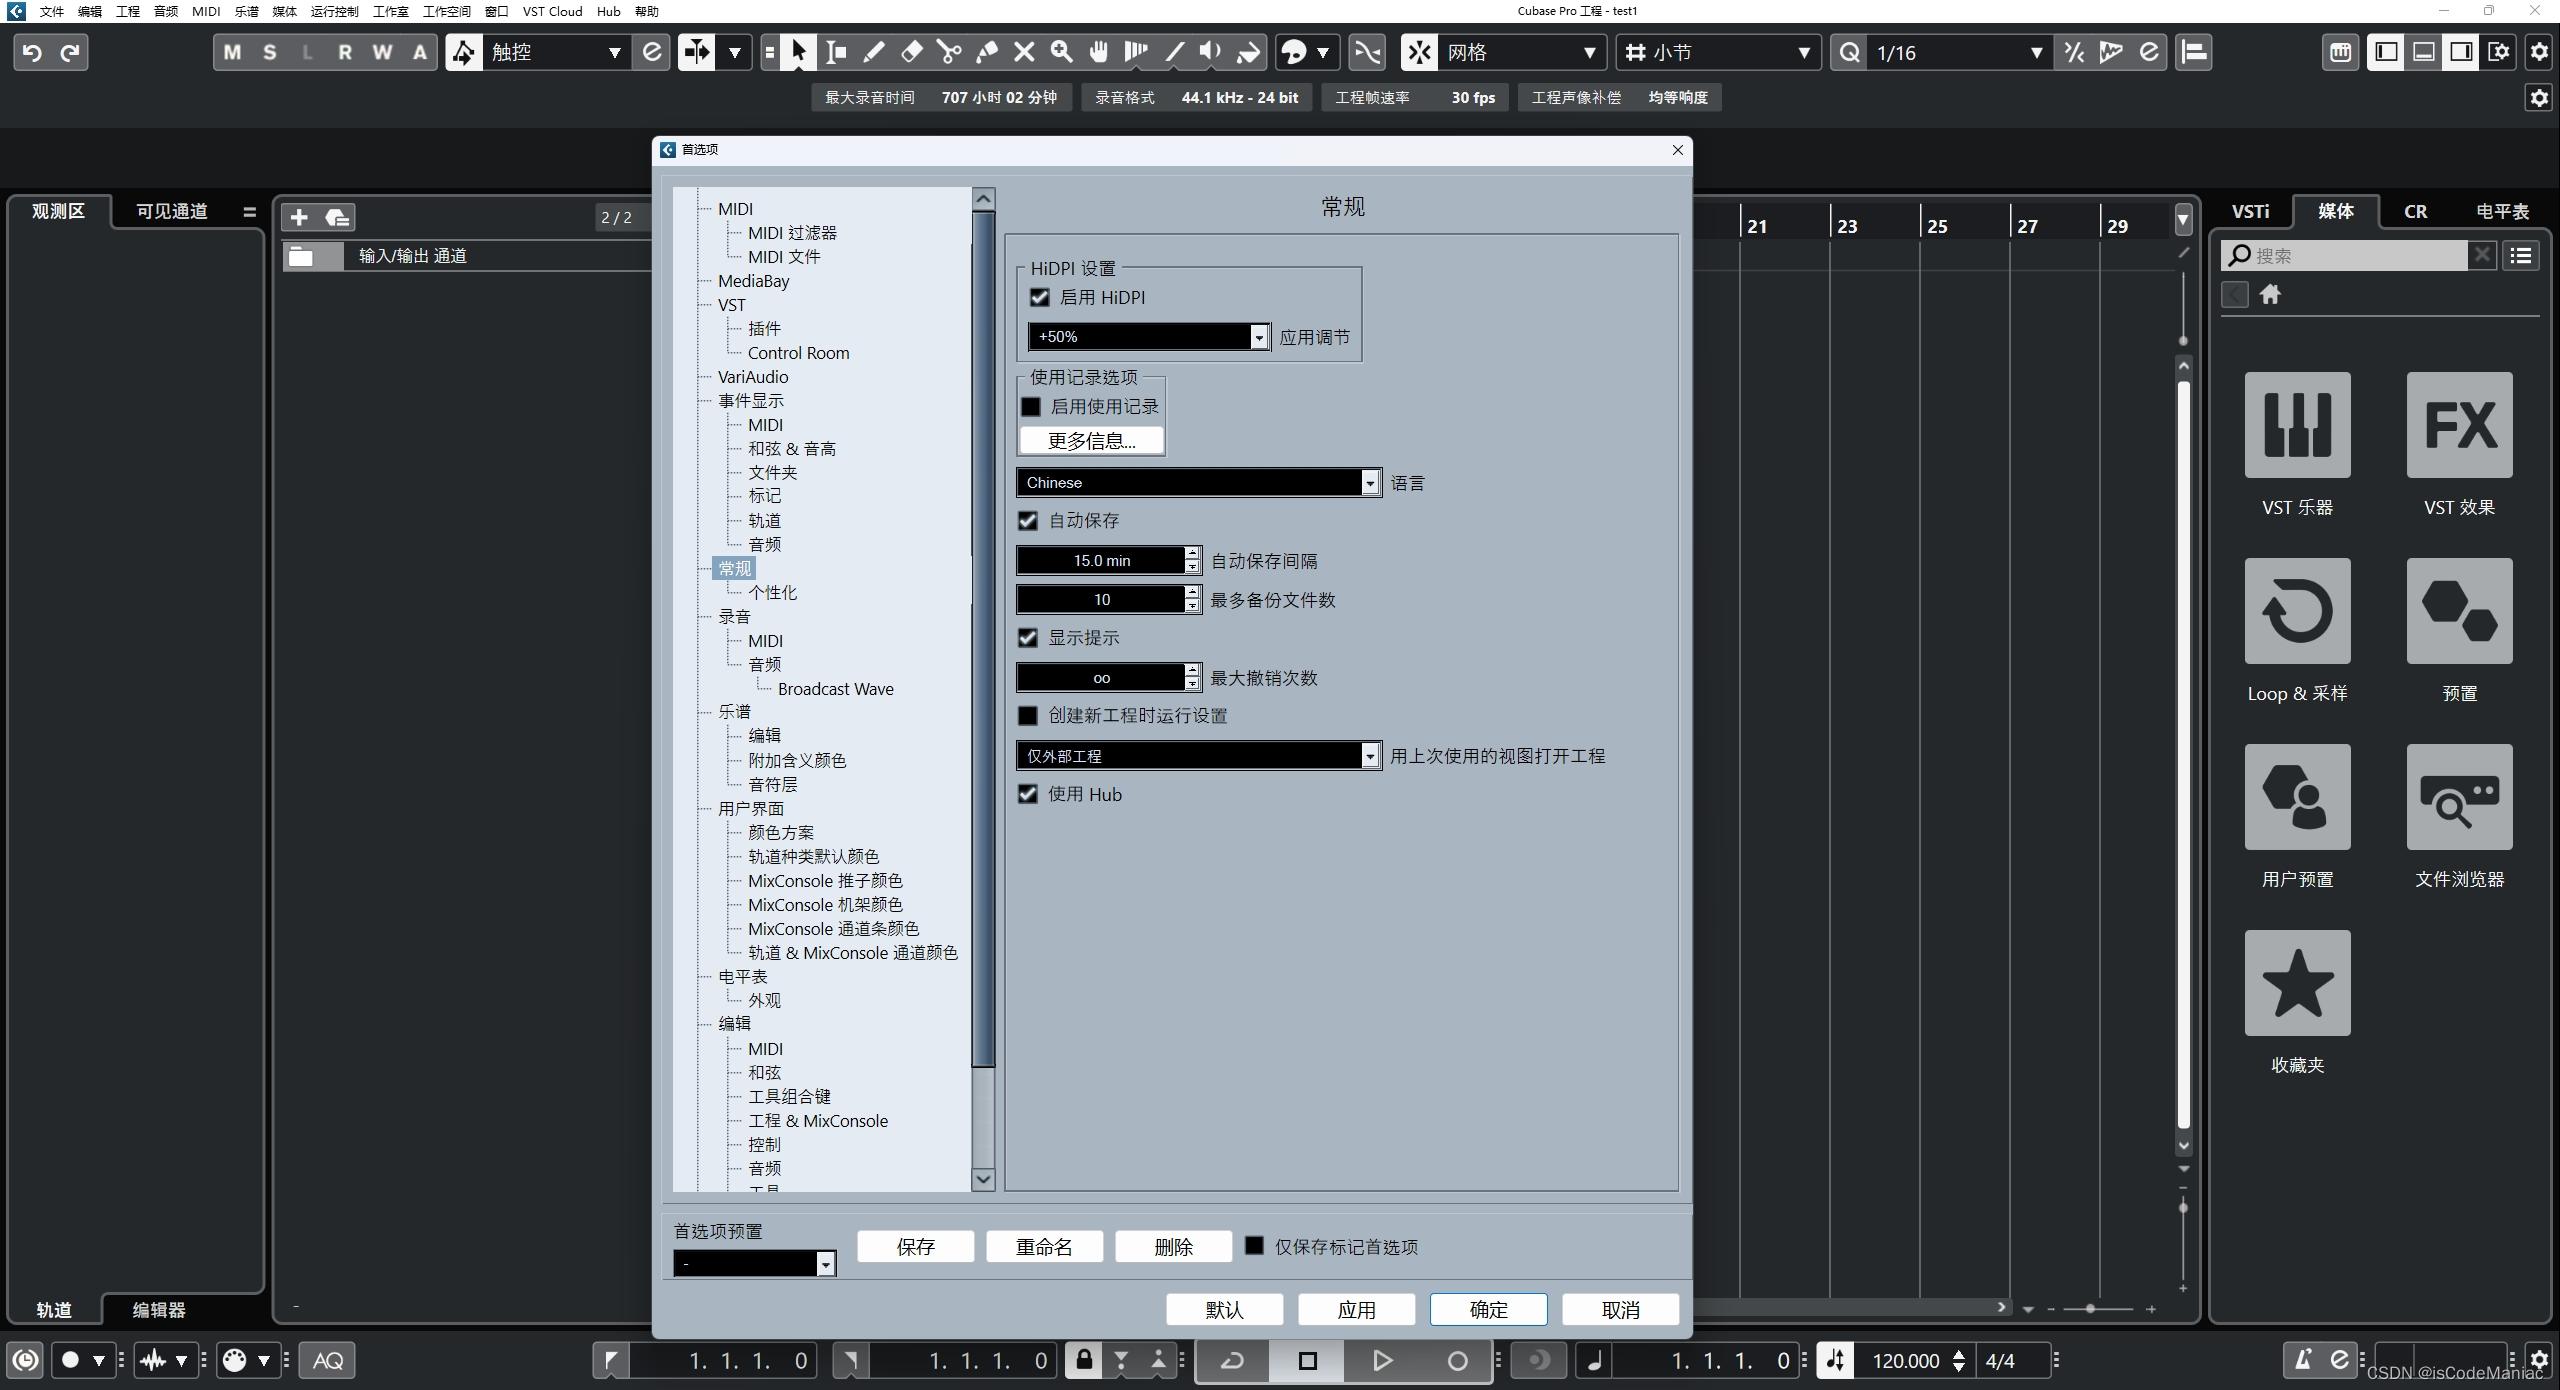This screenshot has width=2560, height=1390.
Task: Disable the 启用 HiDPI checkbox
Action: pyautogui.click(x=1040, y=298)
